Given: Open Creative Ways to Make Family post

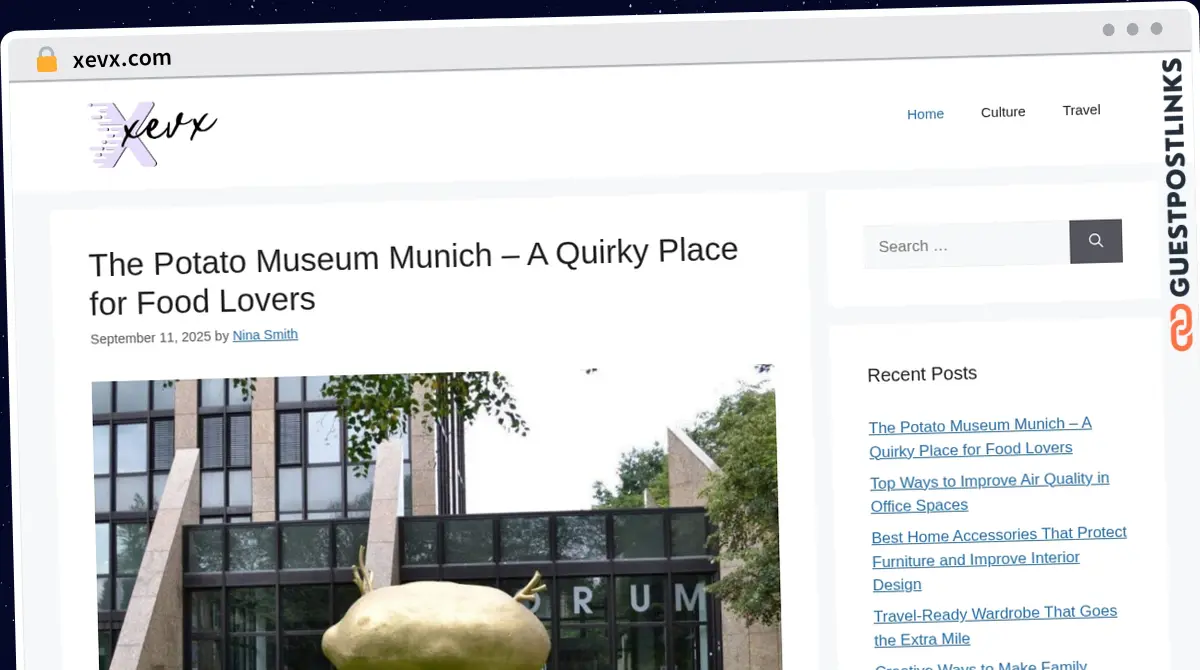Looking at the screenshot, I should 981,664.
